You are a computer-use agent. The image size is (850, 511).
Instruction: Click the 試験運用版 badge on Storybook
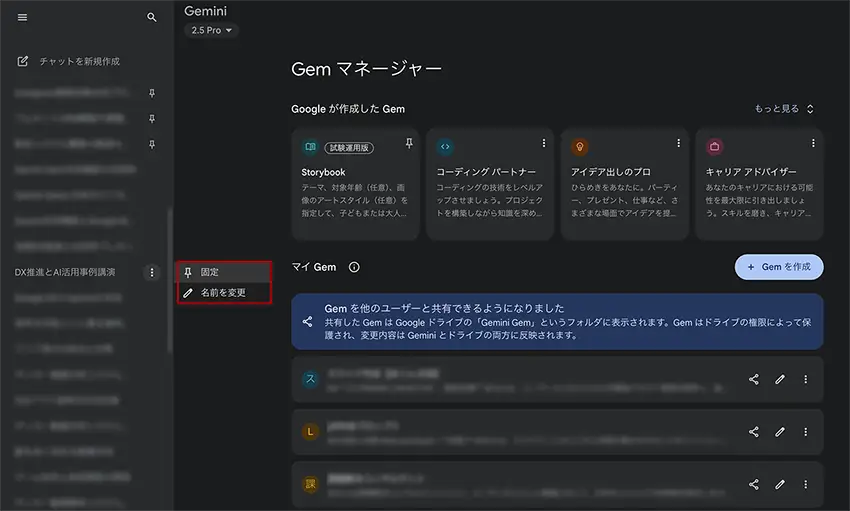[349, 147]
